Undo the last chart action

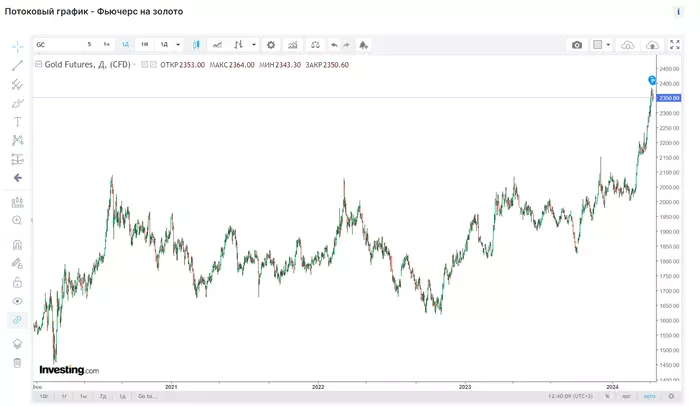tap(333, 45)
